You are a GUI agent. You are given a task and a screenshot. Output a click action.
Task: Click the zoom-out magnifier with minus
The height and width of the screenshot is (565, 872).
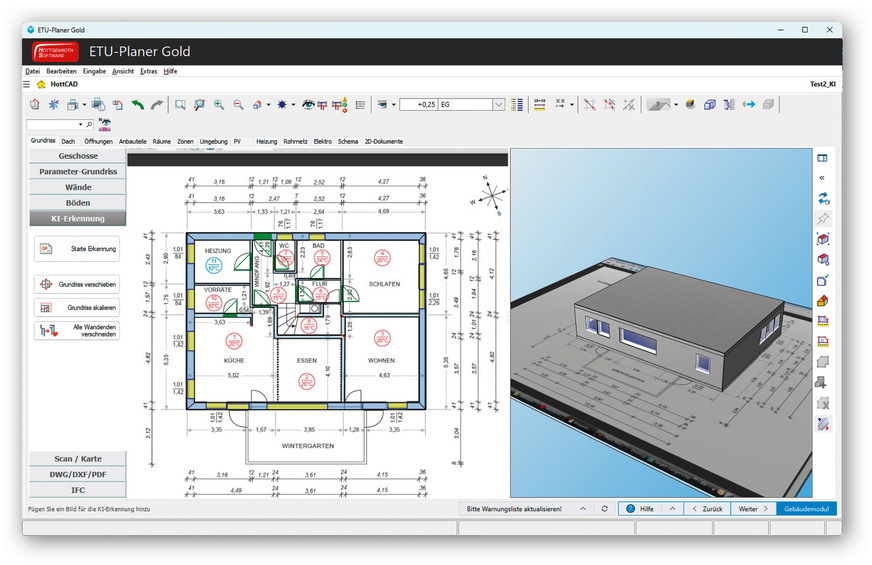[238, 105]
